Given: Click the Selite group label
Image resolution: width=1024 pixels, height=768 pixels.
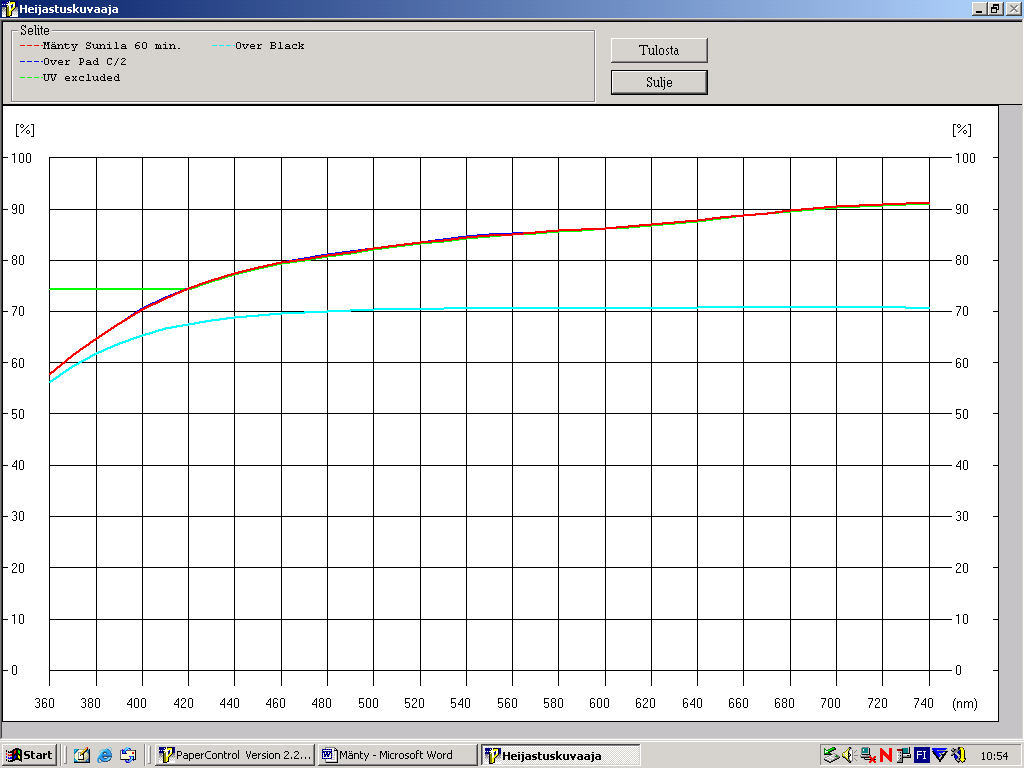Looking at the screenshot, I should [x=35, y=30].
